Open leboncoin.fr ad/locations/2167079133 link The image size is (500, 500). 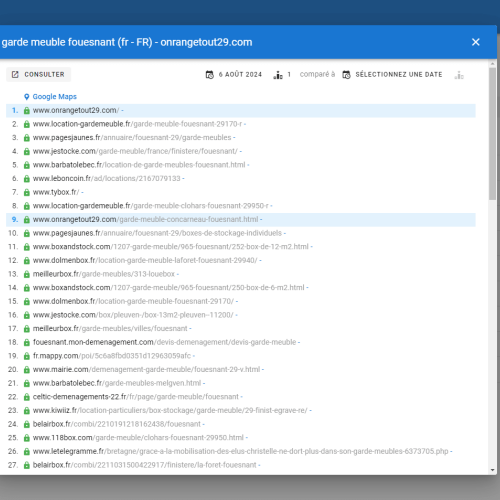point(107,179)
